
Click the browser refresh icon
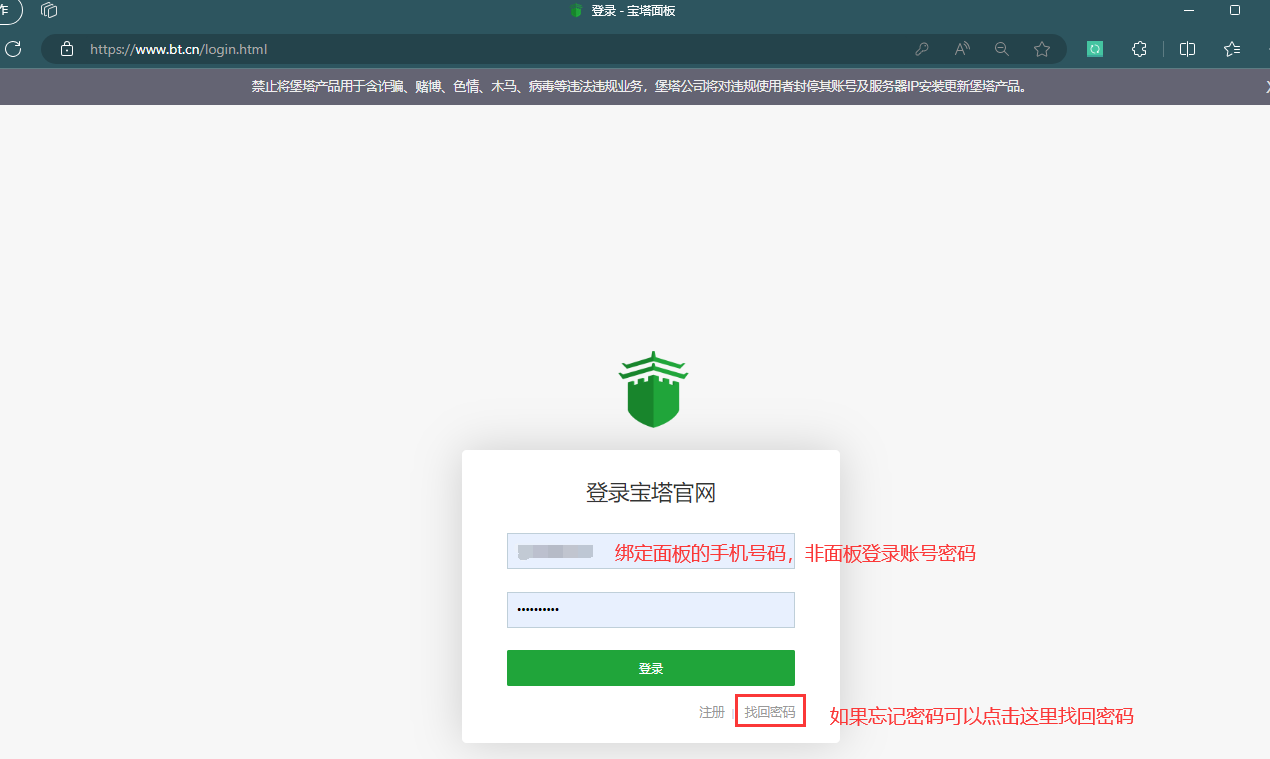point(13,48)
